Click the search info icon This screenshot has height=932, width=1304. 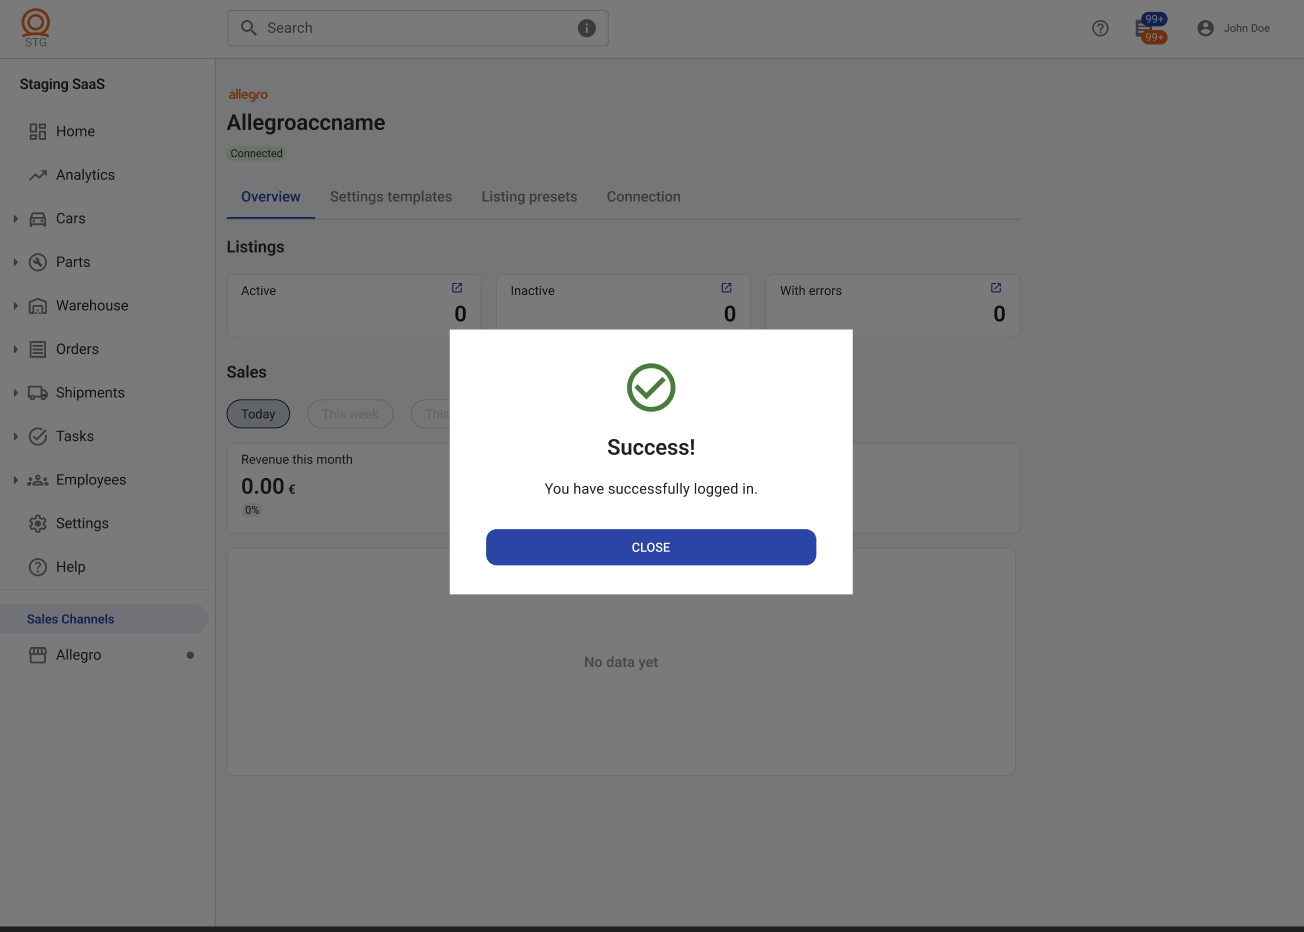click(587, 28)
